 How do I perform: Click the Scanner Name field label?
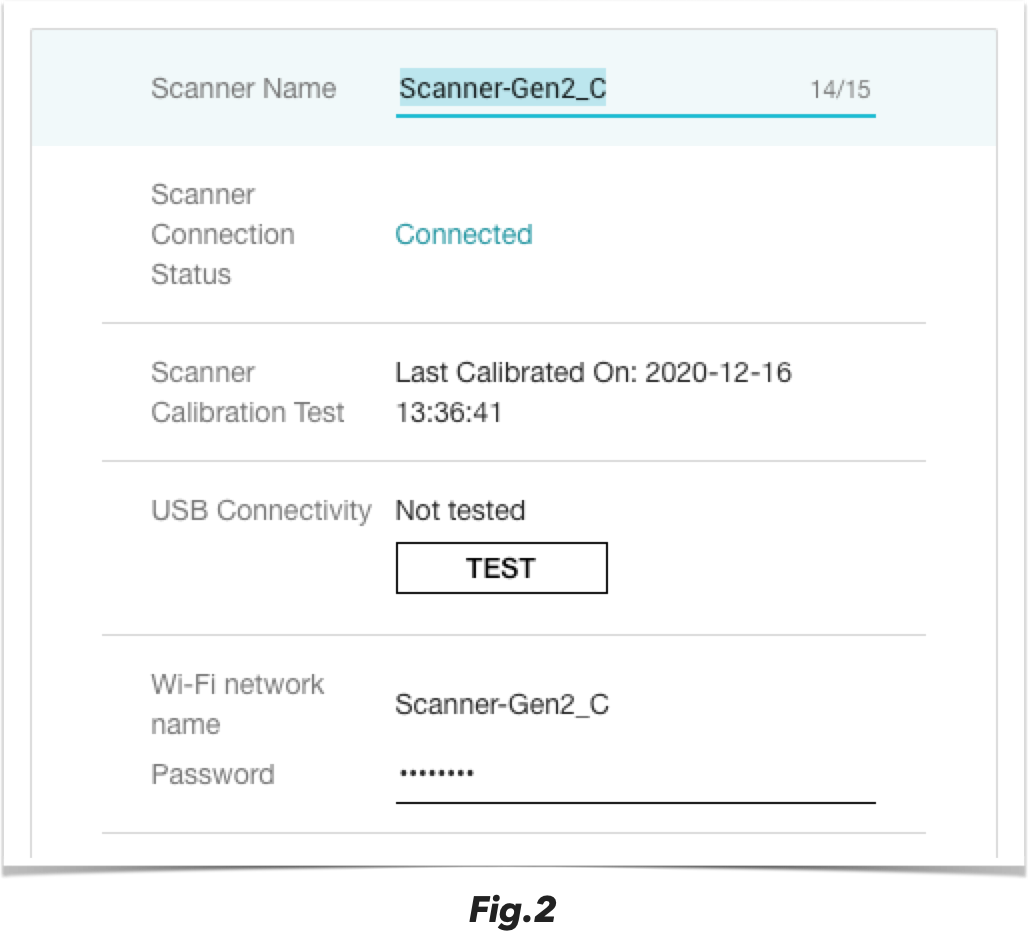click(243, 89)
